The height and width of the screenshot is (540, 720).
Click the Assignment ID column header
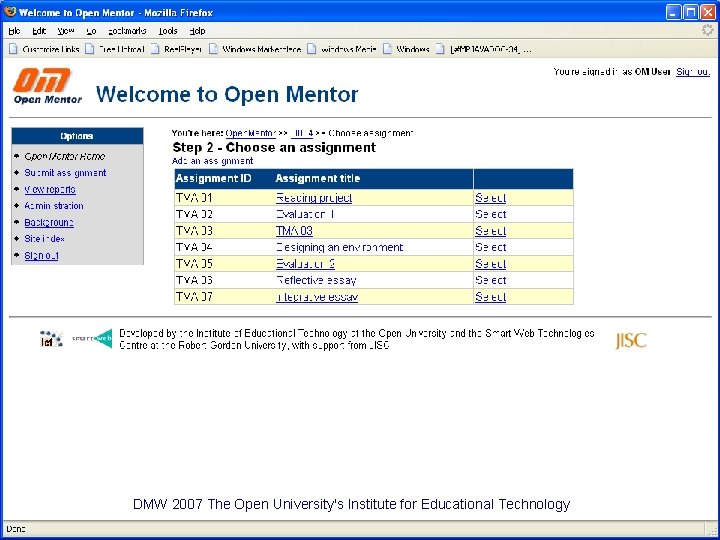pyautogui.click(x=214, y=179)
